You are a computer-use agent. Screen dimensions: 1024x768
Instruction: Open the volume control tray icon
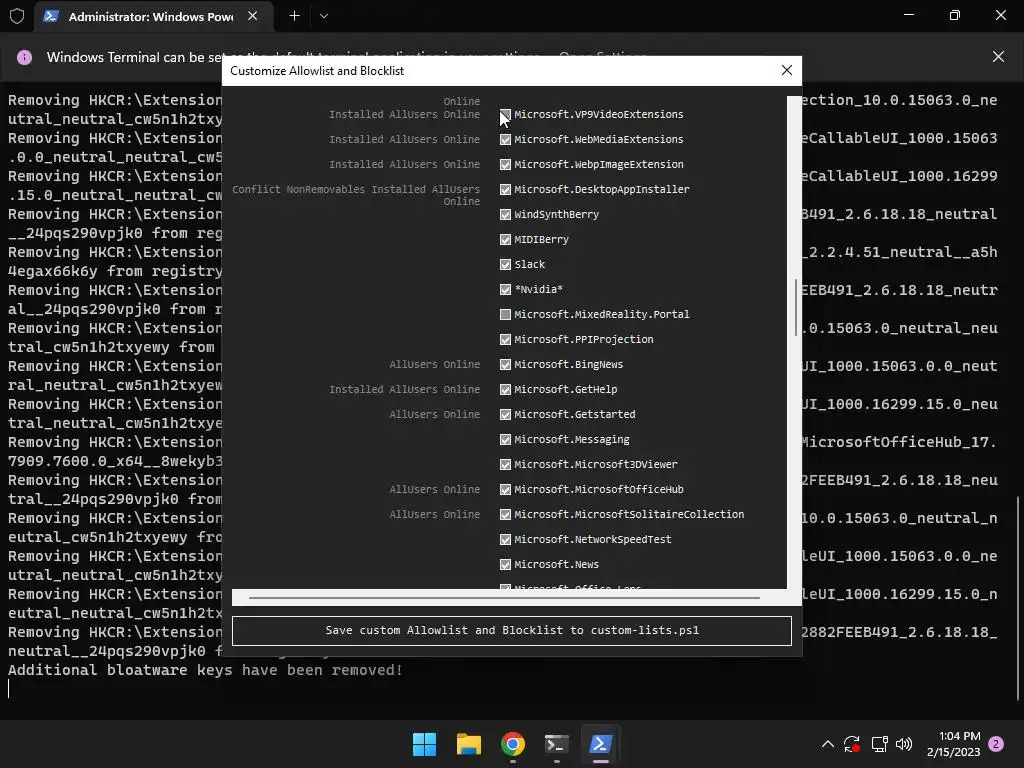904,744
